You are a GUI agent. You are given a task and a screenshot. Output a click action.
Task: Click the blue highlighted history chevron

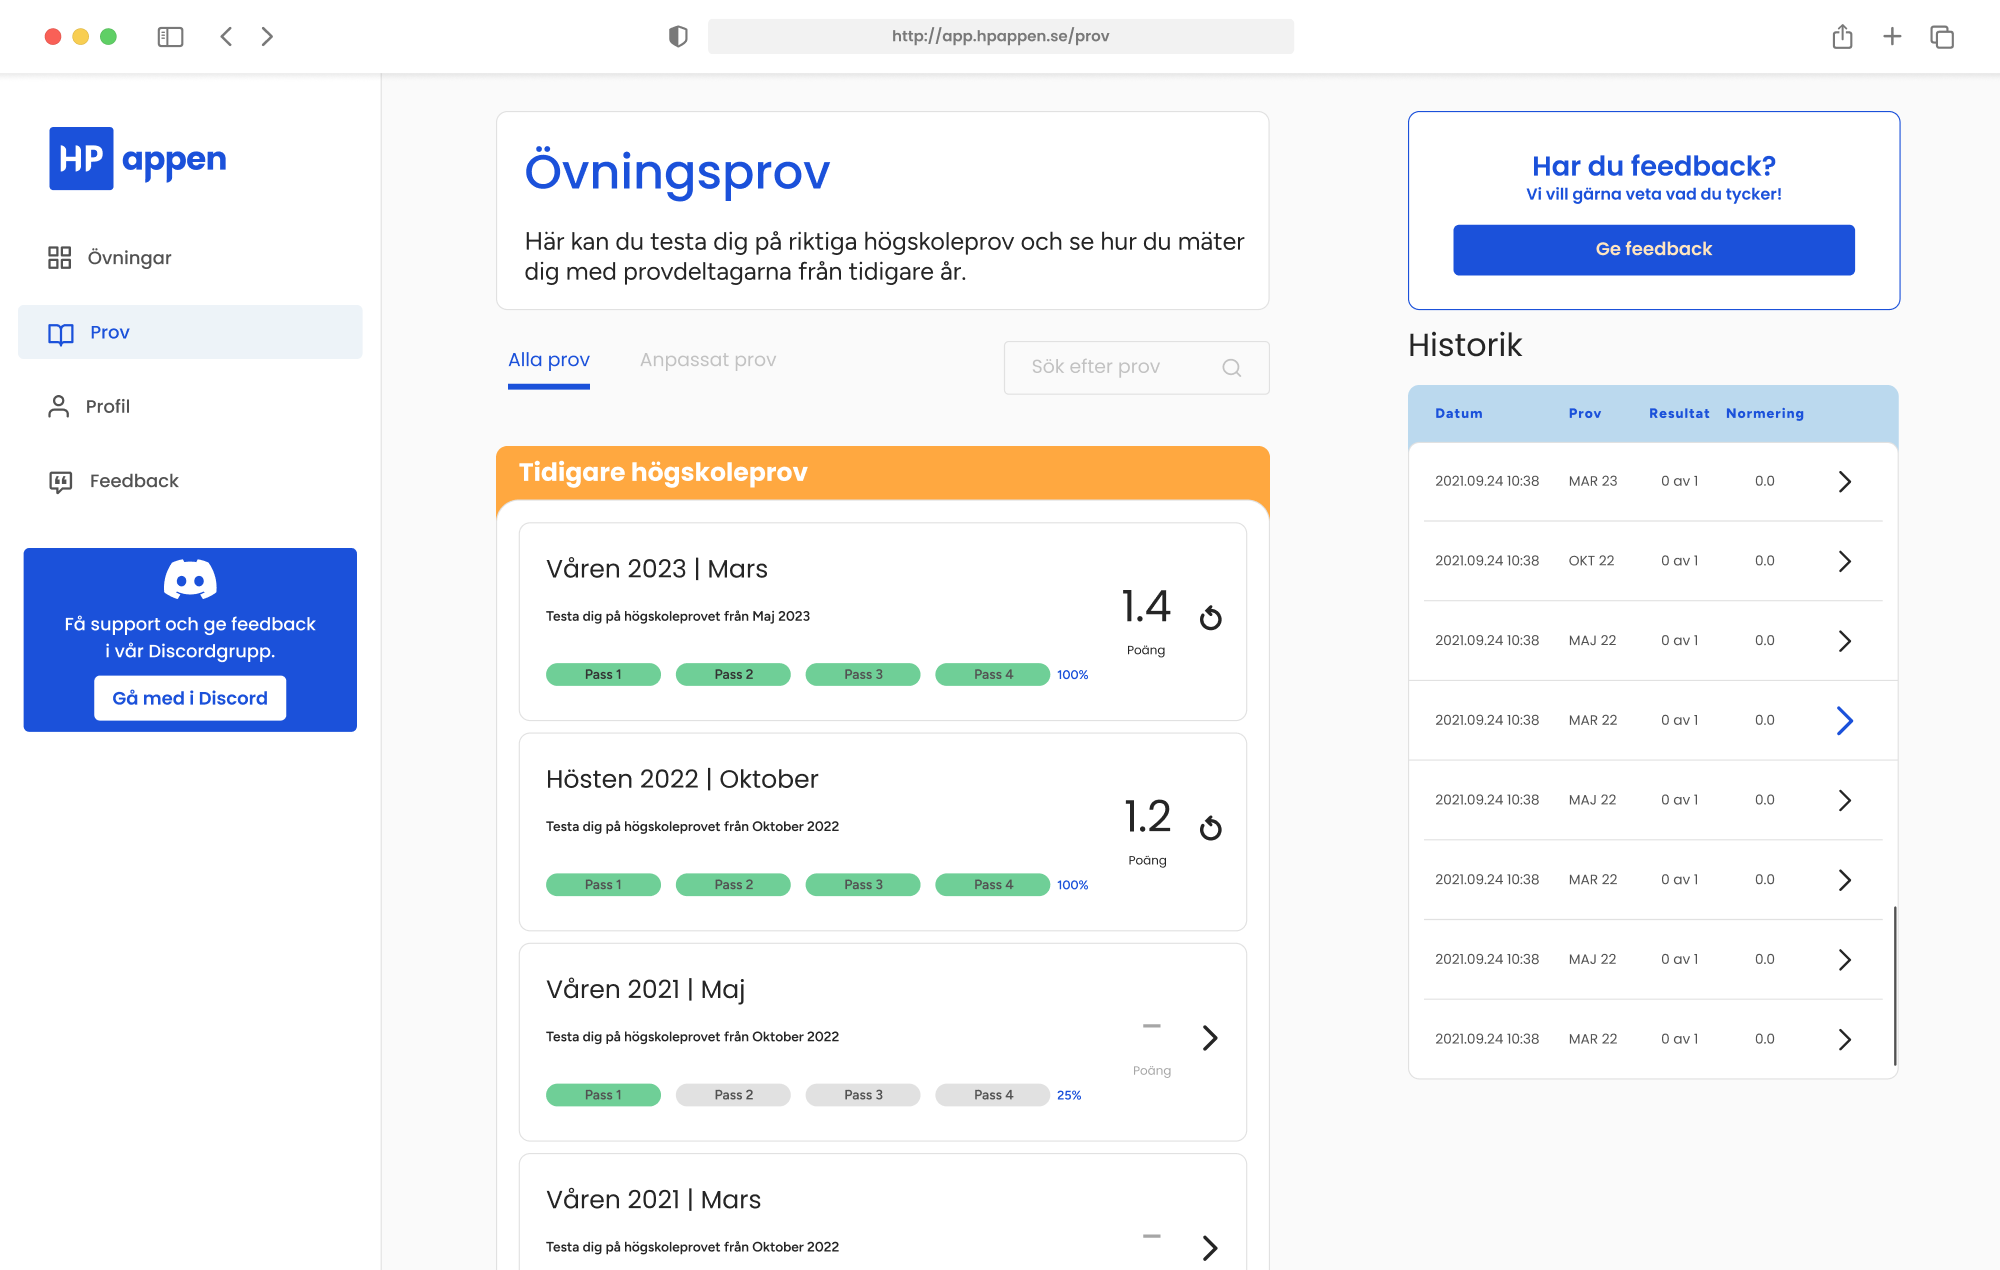pyautogui.click(x=1844, y=720)
